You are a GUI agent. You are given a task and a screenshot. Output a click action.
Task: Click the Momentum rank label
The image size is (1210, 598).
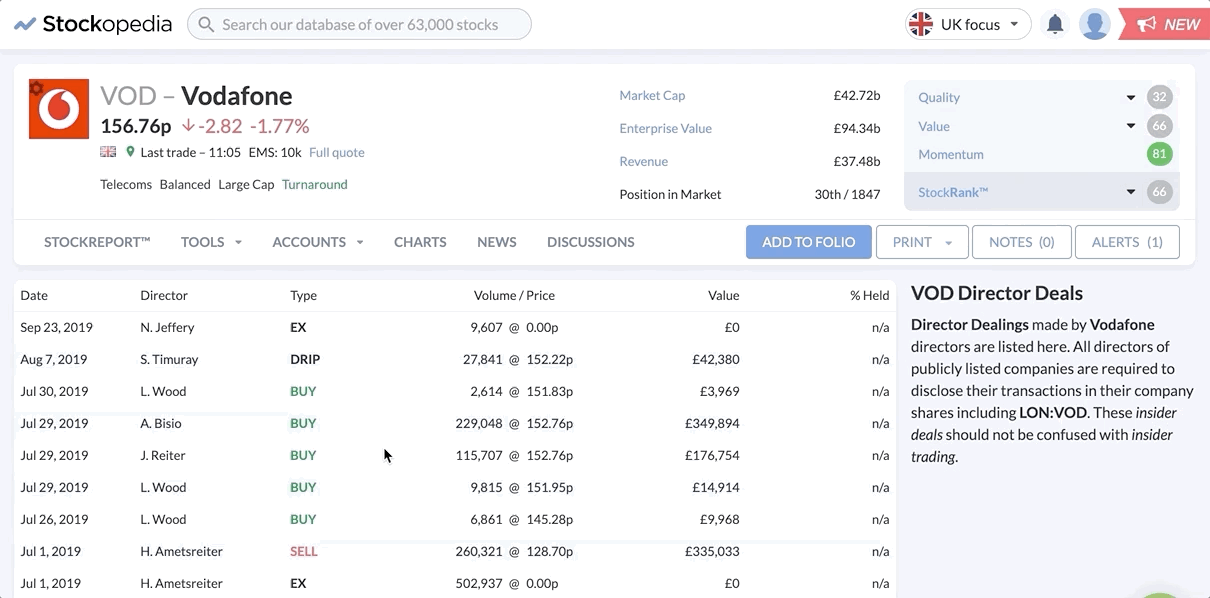pyautogui.click(x=951, y=154)
